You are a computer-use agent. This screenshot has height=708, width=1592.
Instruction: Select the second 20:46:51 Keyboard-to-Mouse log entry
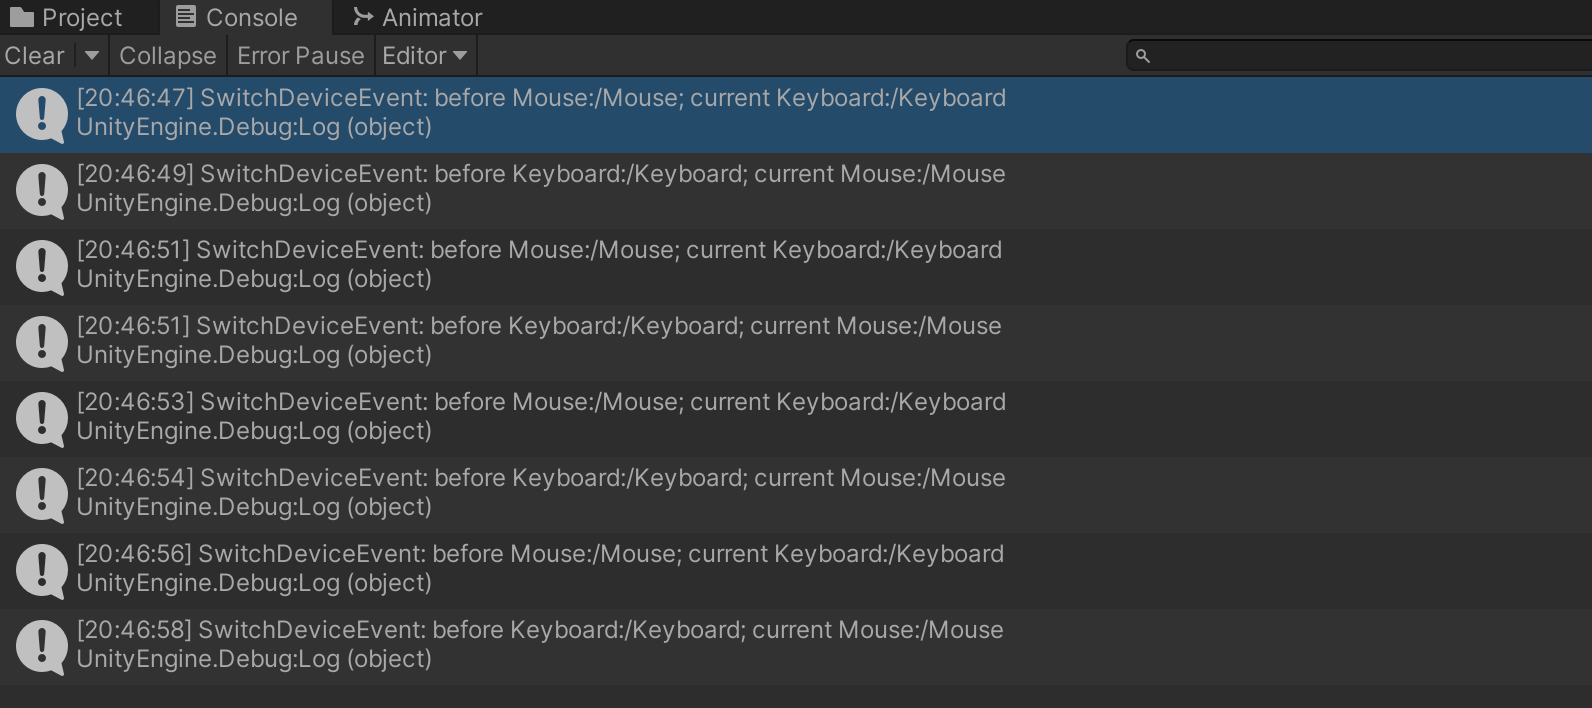click(x=540, y=341)
